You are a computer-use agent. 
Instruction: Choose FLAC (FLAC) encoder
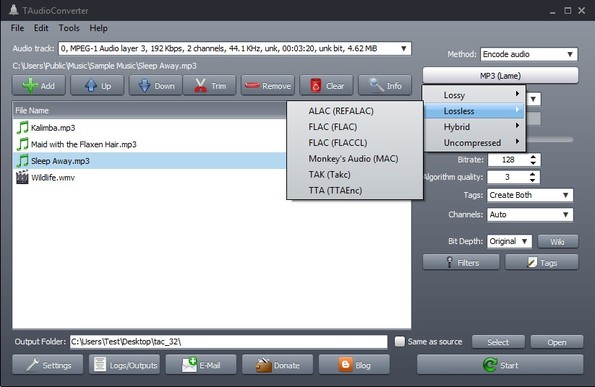tap(355, 127)
